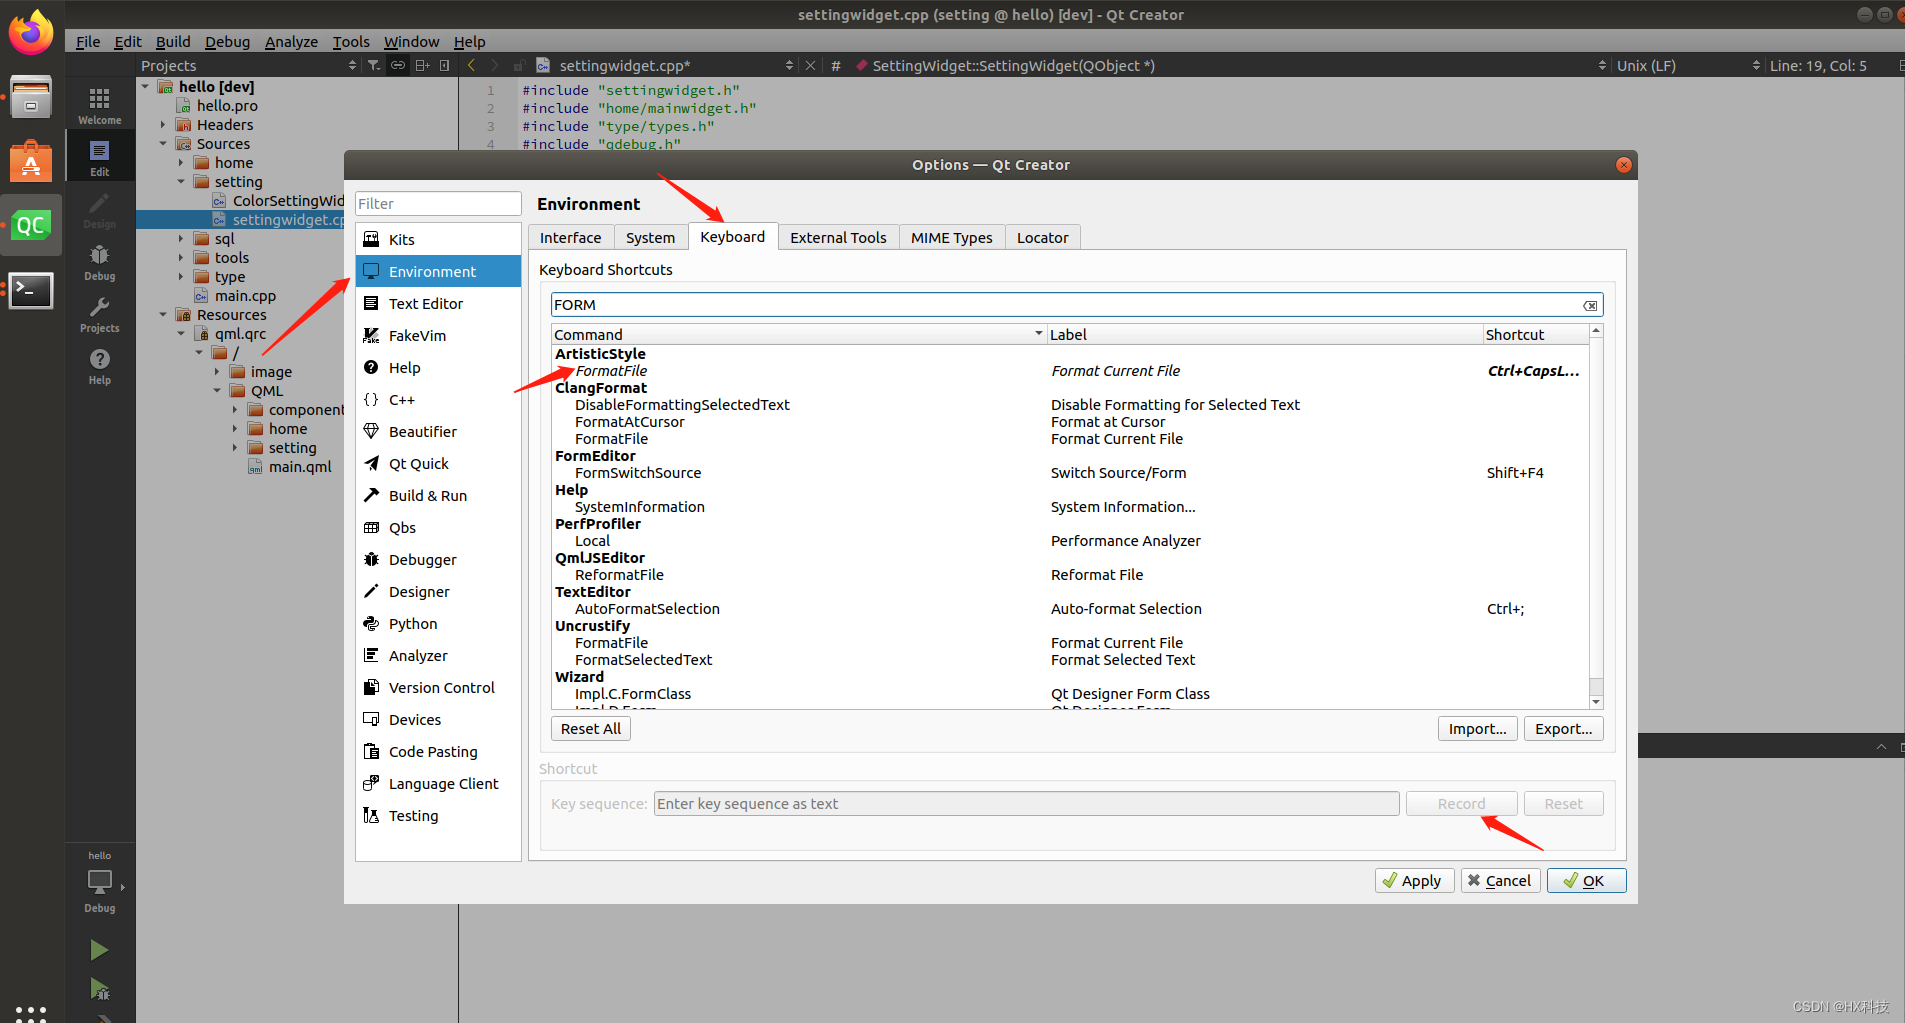Screen dimensions: 1905x1023
Task: Click the Export... button
Action: (1564, 729)
